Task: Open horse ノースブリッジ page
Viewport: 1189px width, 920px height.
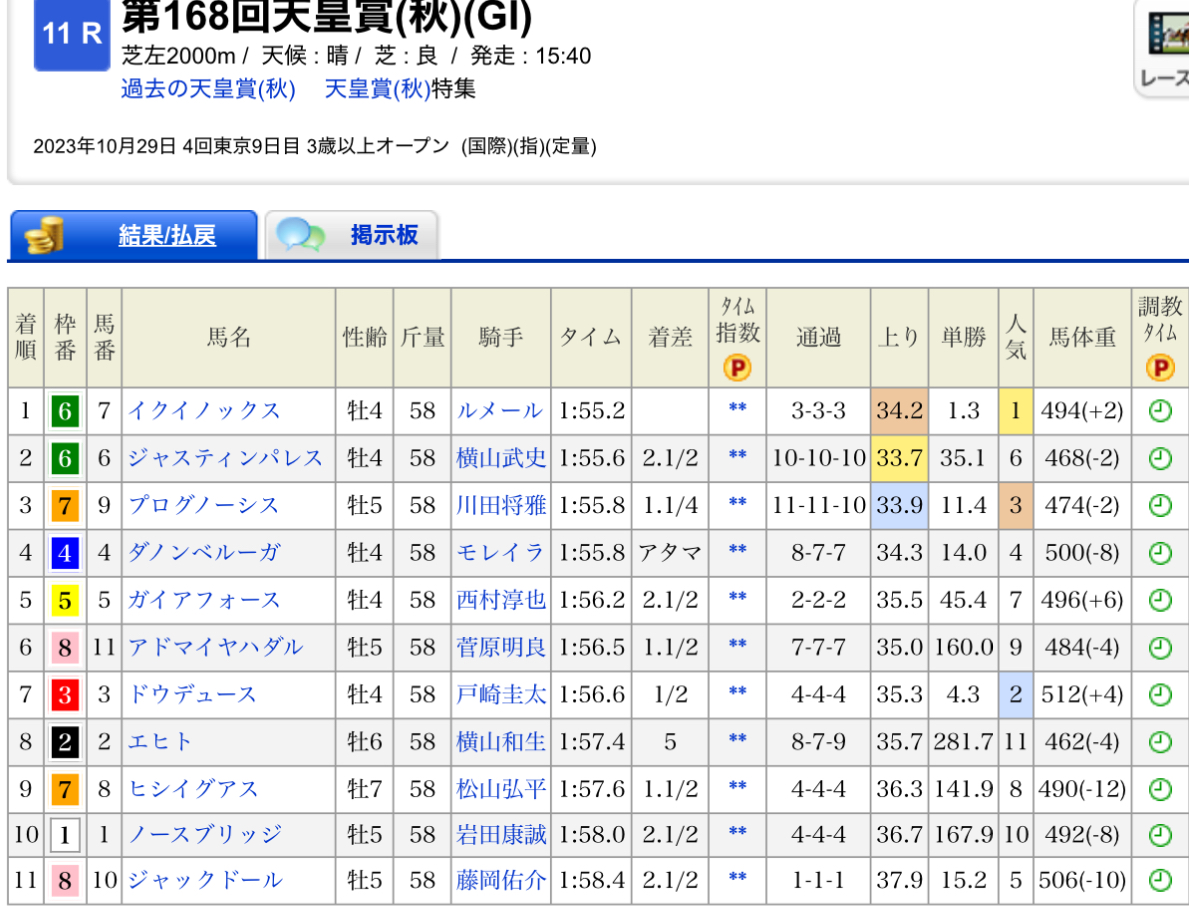Action: click(205, 834)
